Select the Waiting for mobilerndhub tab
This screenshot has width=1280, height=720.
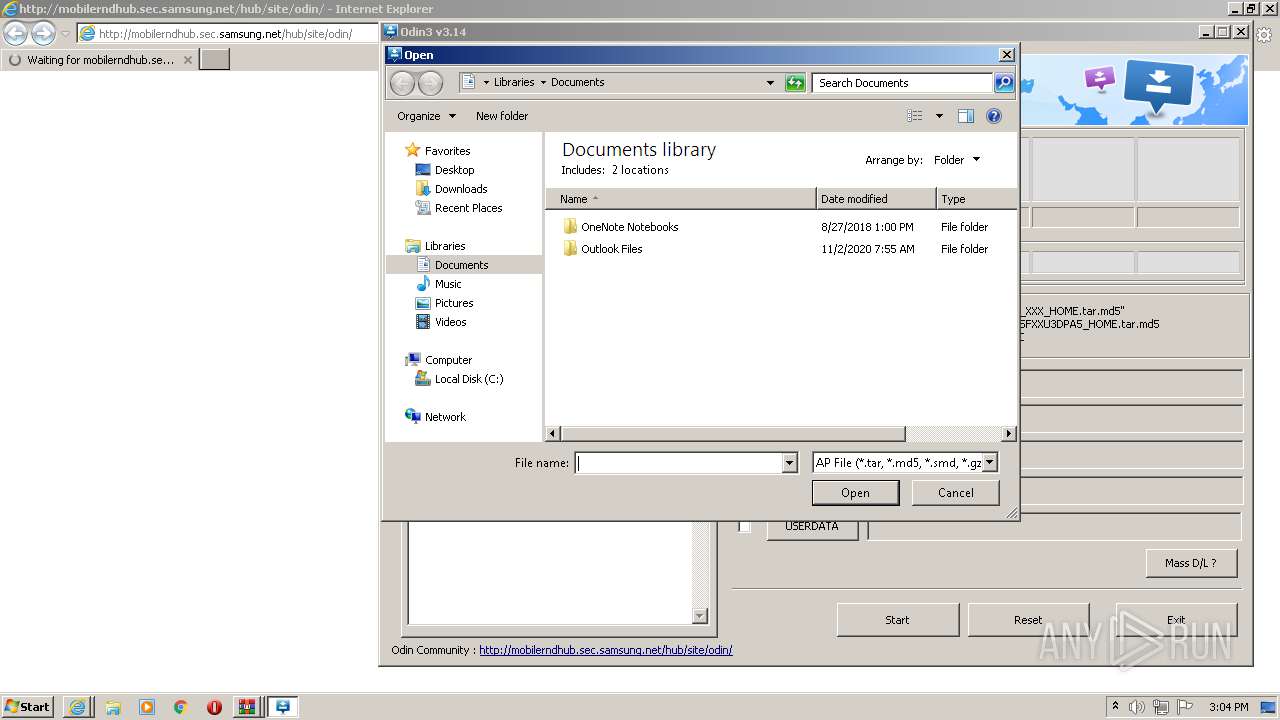tap(100, 60)
